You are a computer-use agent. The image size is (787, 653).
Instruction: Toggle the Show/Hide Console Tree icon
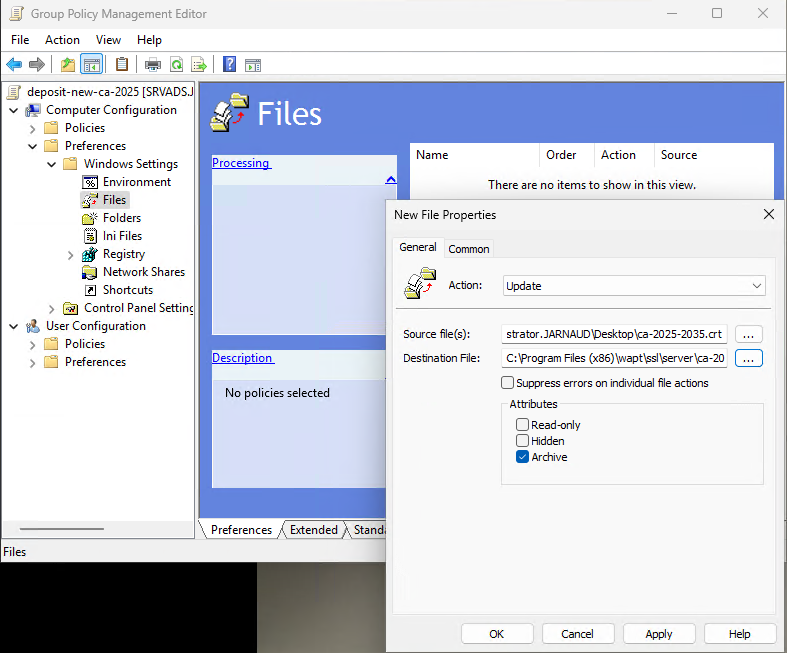click(91, 65)
